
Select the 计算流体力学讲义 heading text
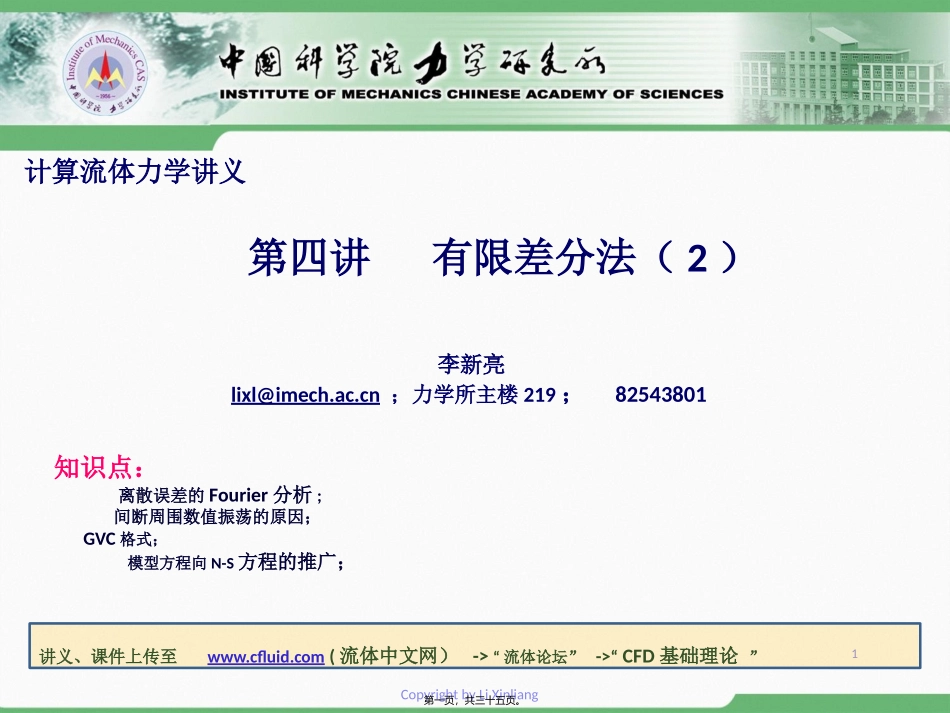[135, 171]
